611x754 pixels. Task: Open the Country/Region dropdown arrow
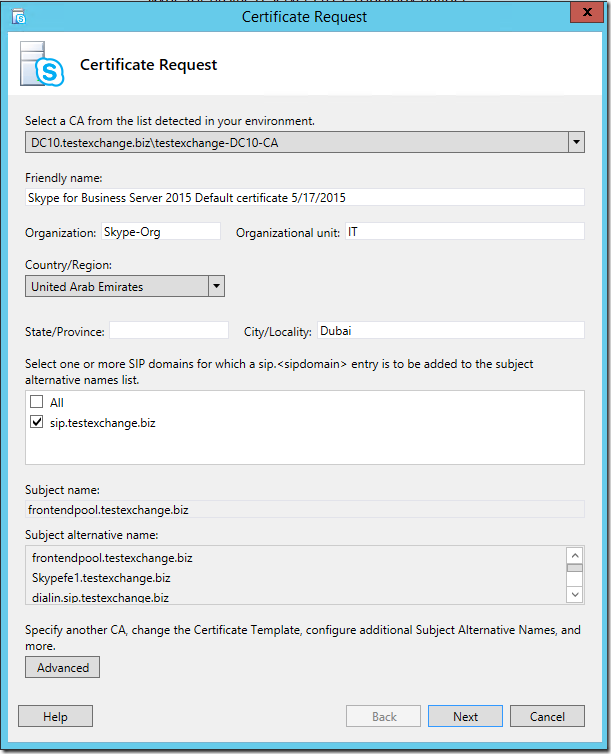click(216, 286)
